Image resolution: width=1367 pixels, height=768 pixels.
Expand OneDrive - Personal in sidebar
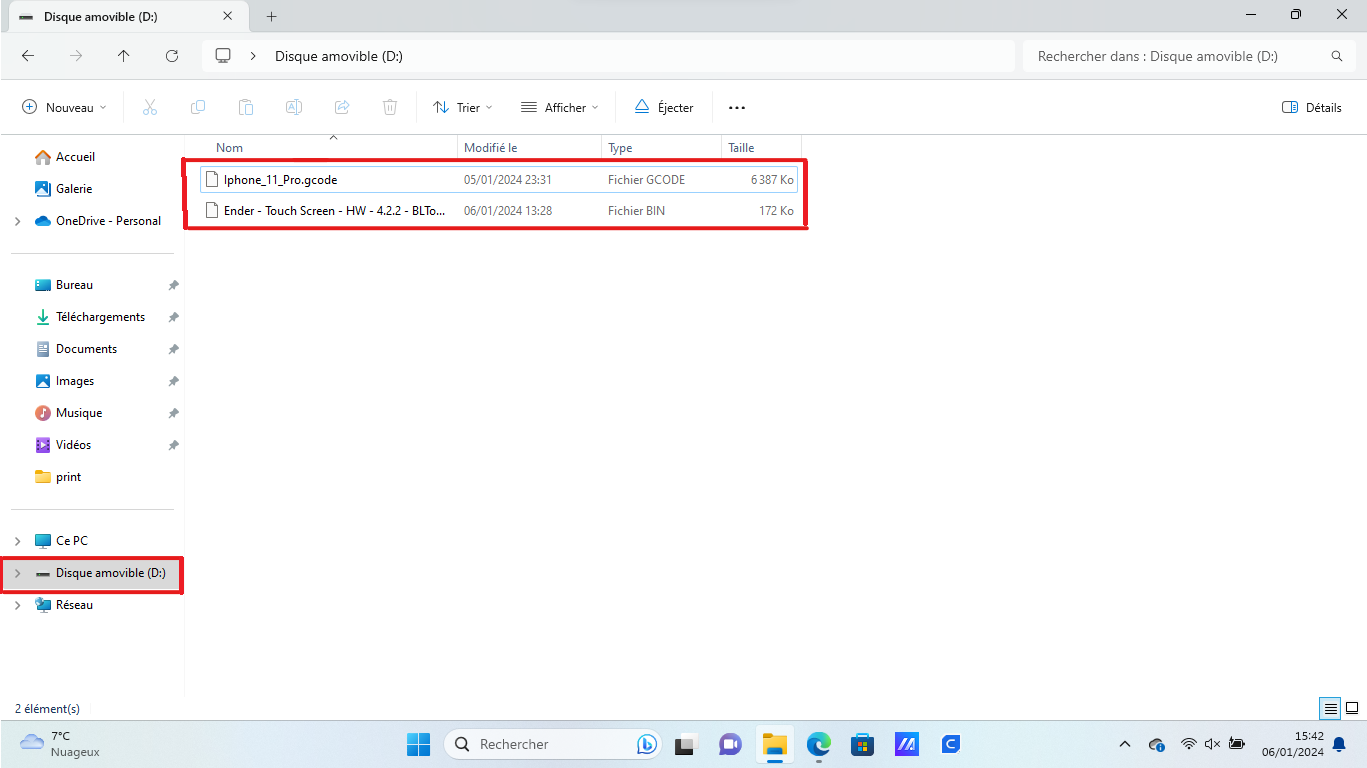pos(18,221)
